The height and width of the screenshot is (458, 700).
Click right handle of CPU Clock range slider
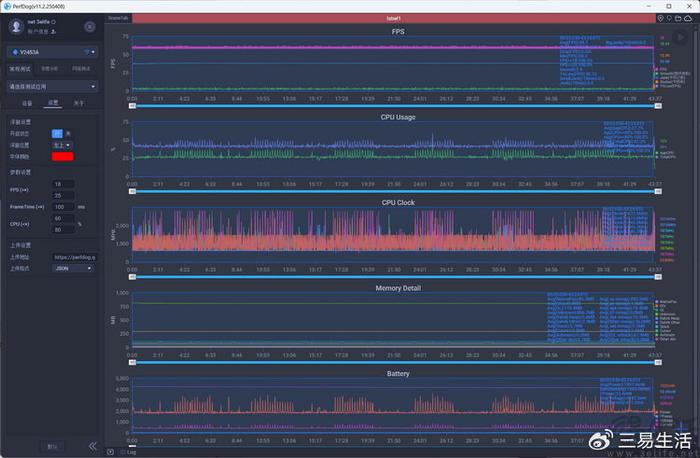tap(658, 277)
